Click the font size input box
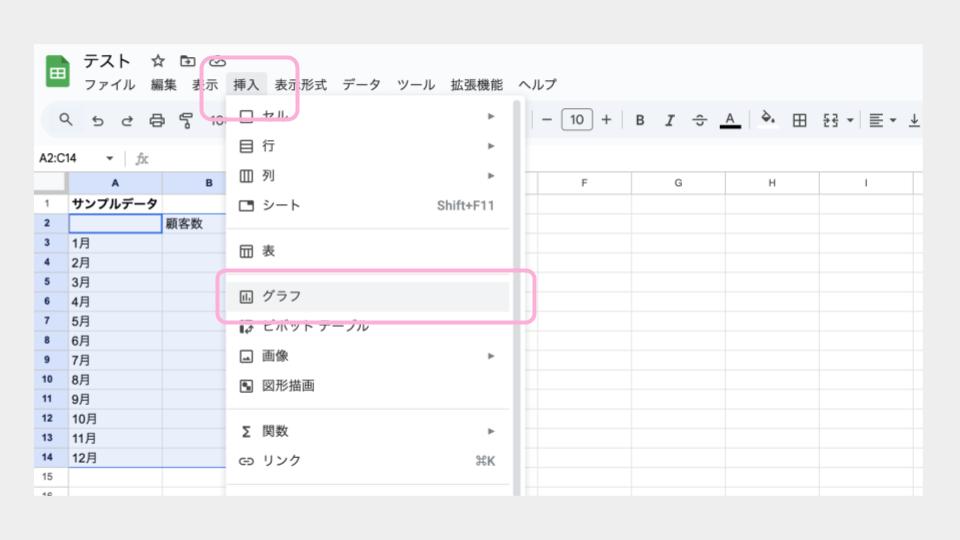 pyautogui.click(x=576, y=120)
